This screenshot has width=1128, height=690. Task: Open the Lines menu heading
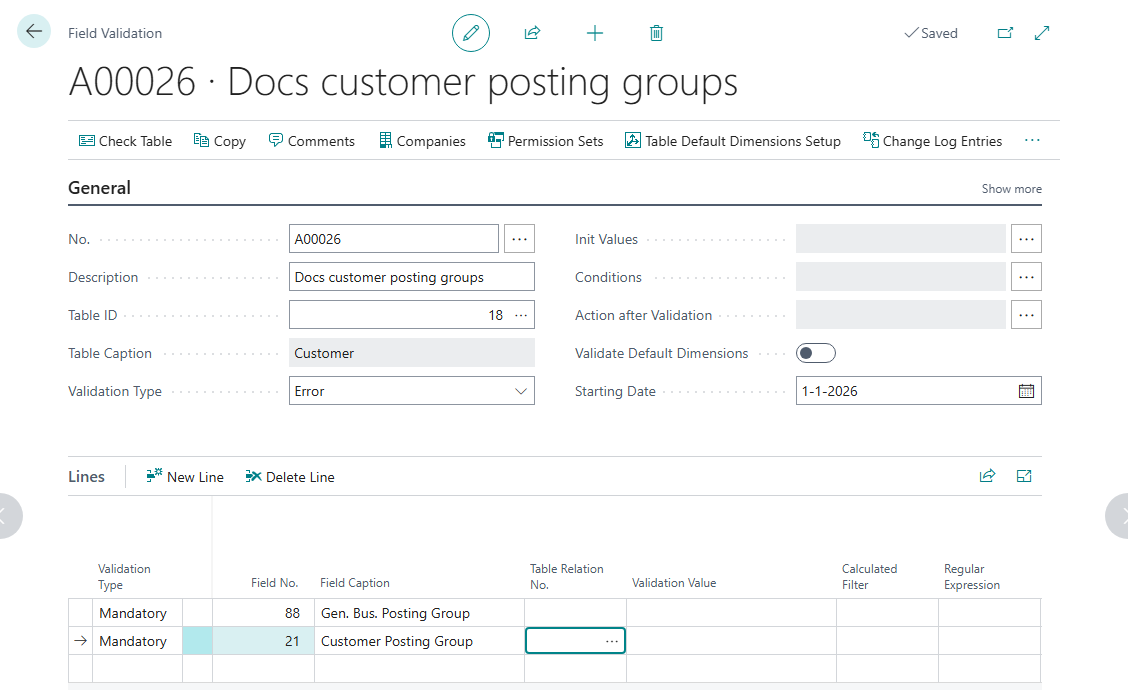(x=86, y=476)
